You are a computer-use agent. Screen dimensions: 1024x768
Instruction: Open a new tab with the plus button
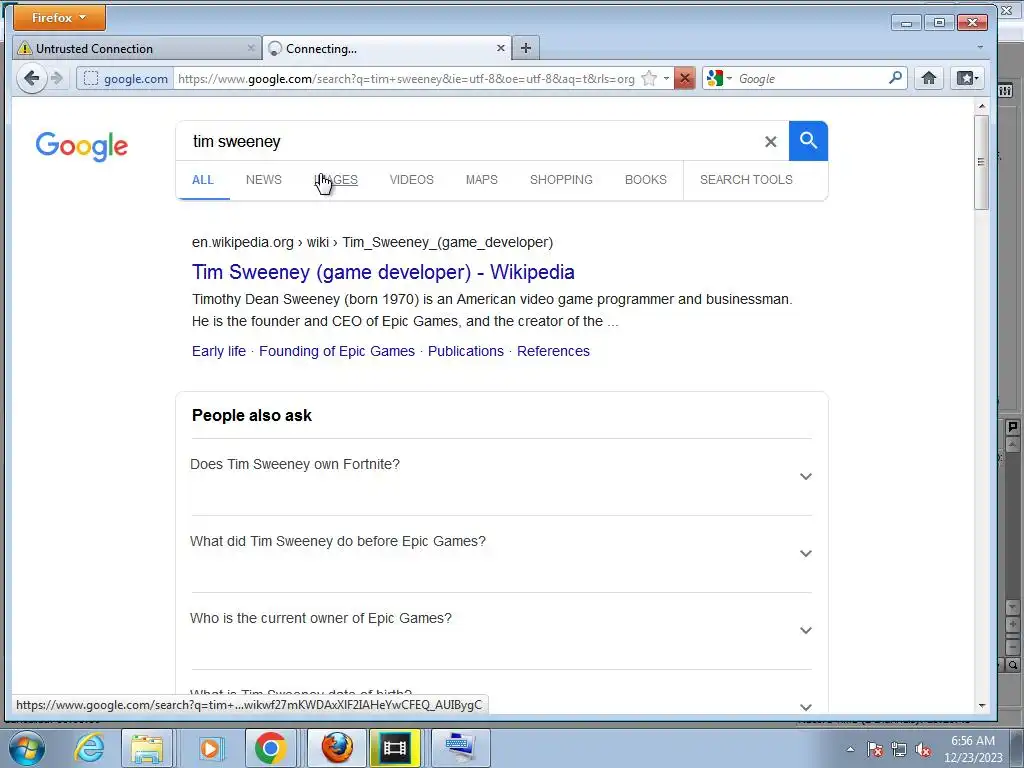[x=526, y=48]
